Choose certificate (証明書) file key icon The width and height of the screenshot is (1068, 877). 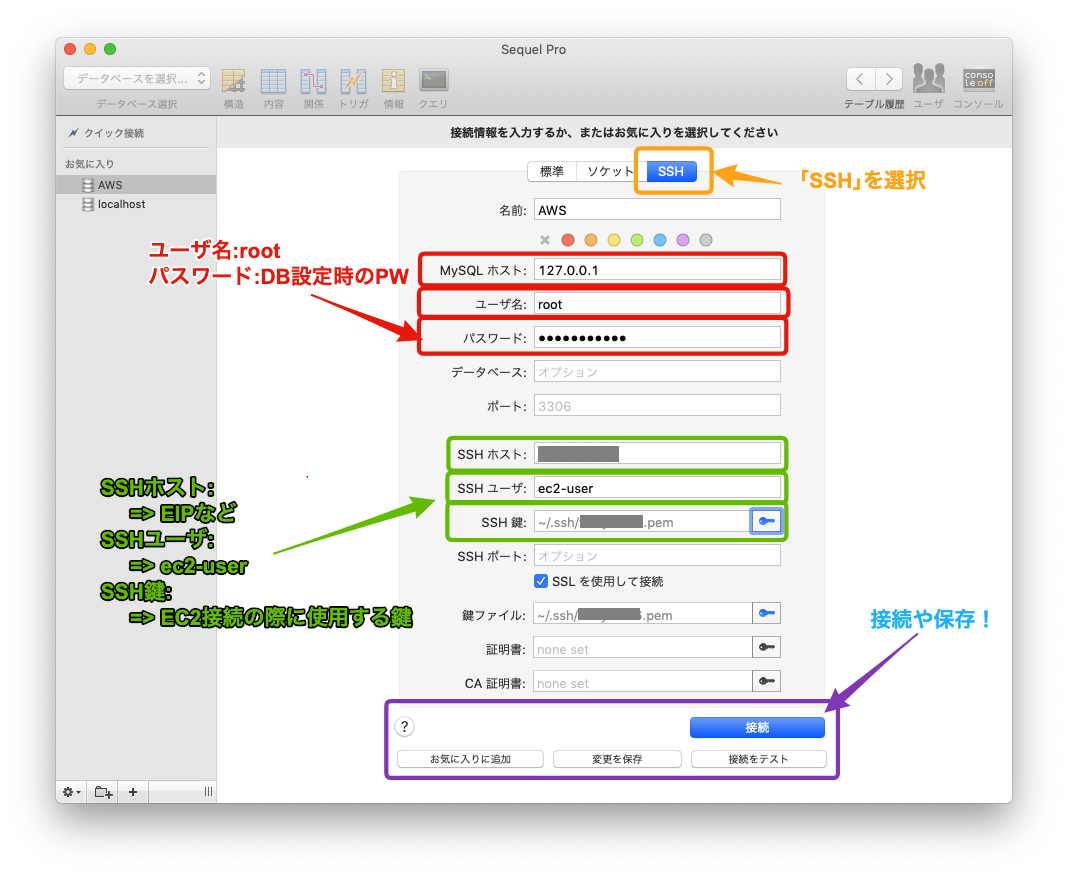(766, 648)
